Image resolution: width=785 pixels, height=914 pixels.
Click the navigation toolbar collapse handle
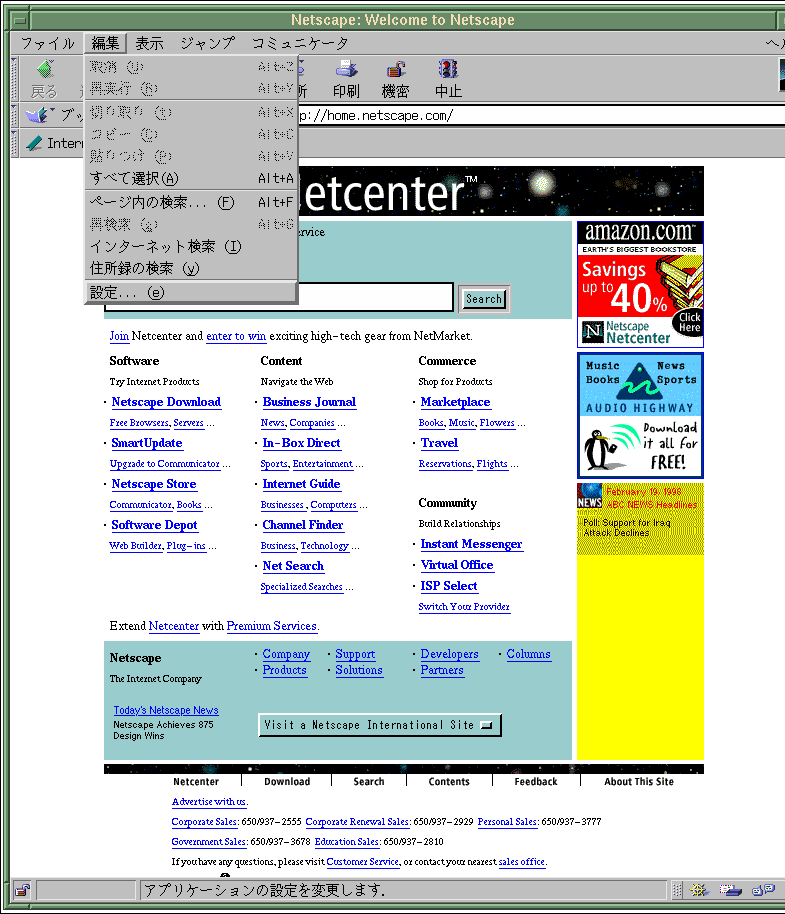point(15,79)
